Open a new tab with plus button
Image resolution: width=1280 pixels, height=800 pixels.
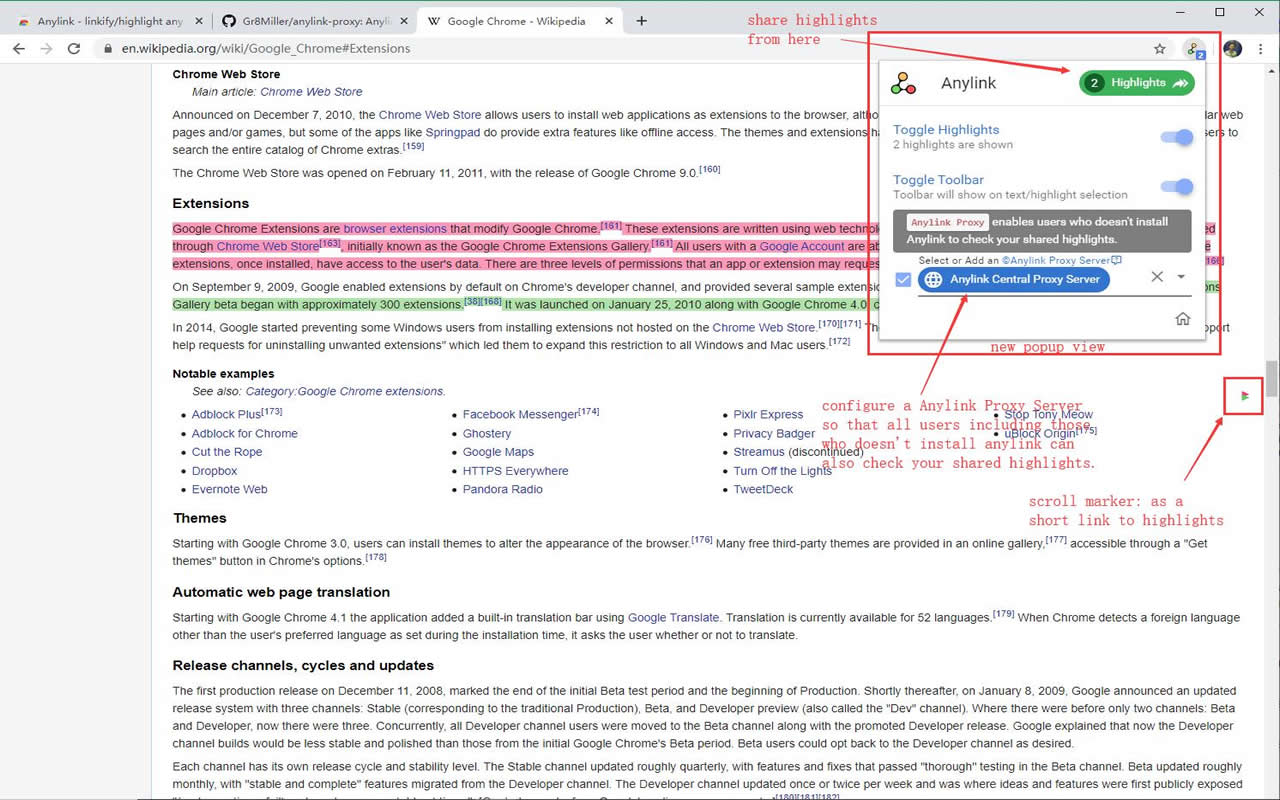[x=642, y=21]
